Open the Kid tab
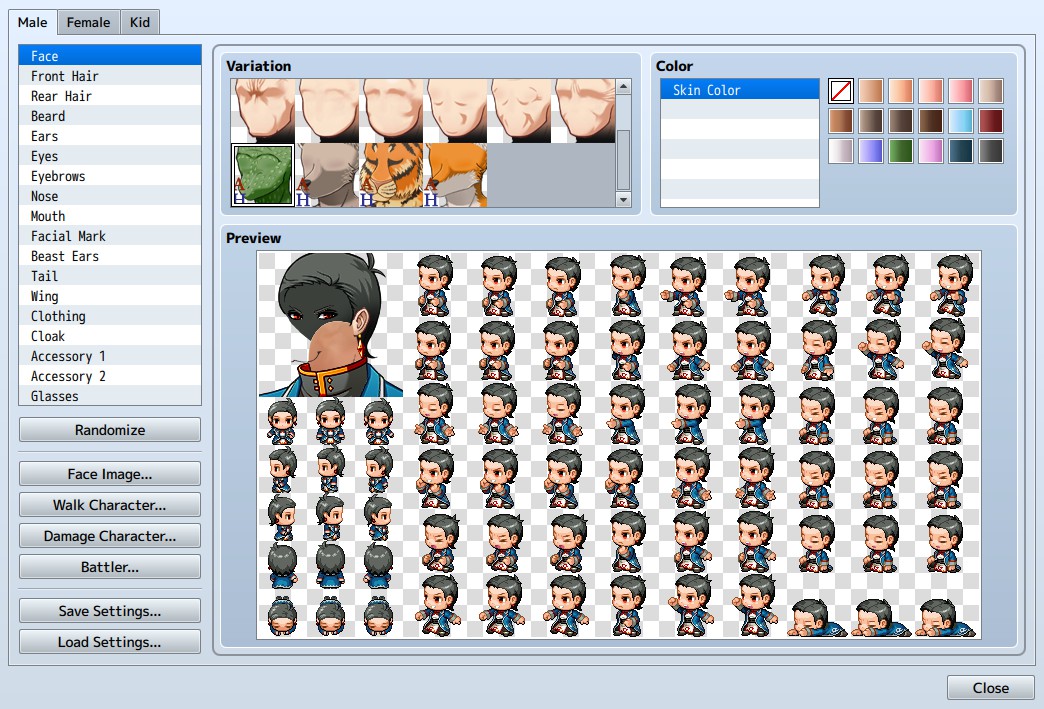This screenshot has width=1044, height=709. [140, 23]
